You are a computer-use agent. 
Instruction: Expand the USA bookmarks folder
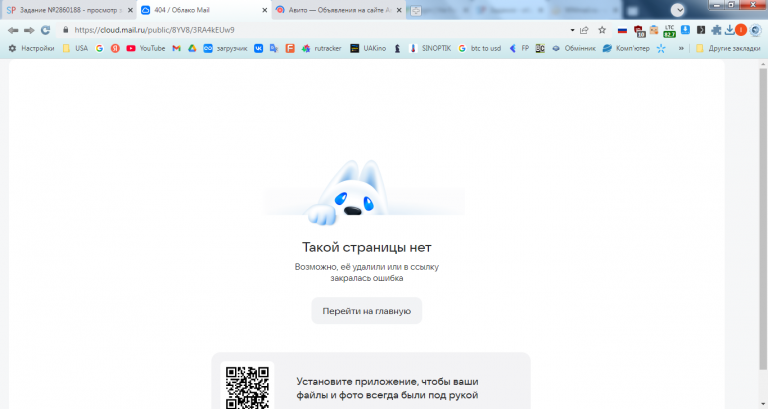click(x=75, y=48)
